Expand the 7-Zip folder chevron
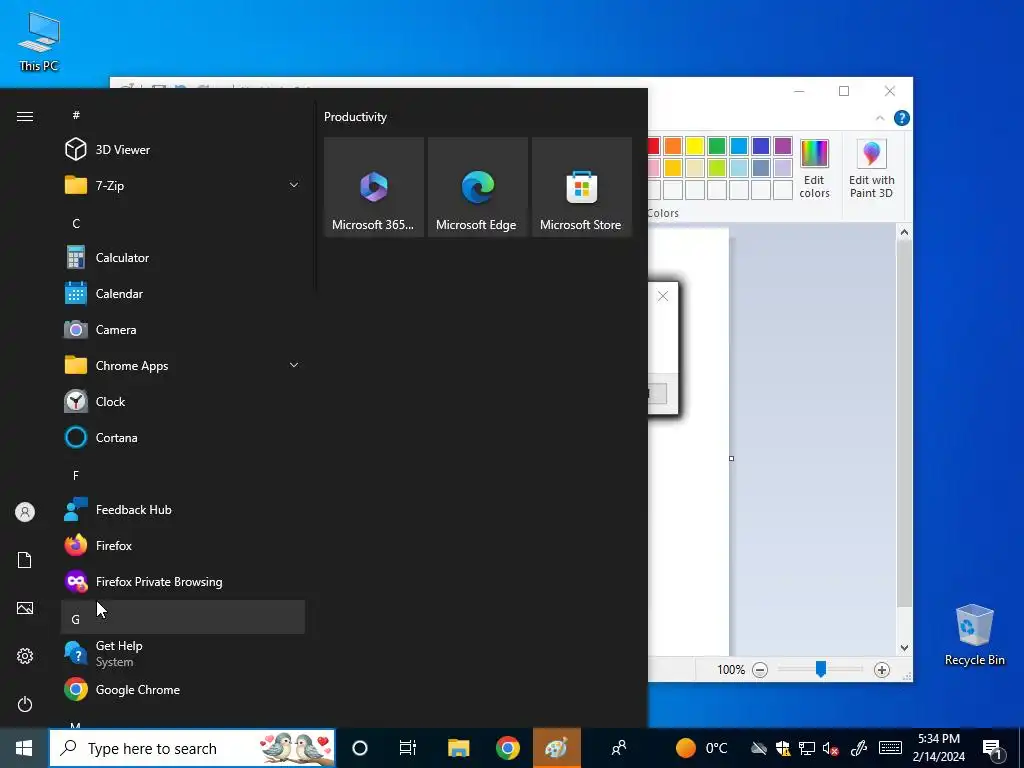The image size is (1024, 768). 294,185
